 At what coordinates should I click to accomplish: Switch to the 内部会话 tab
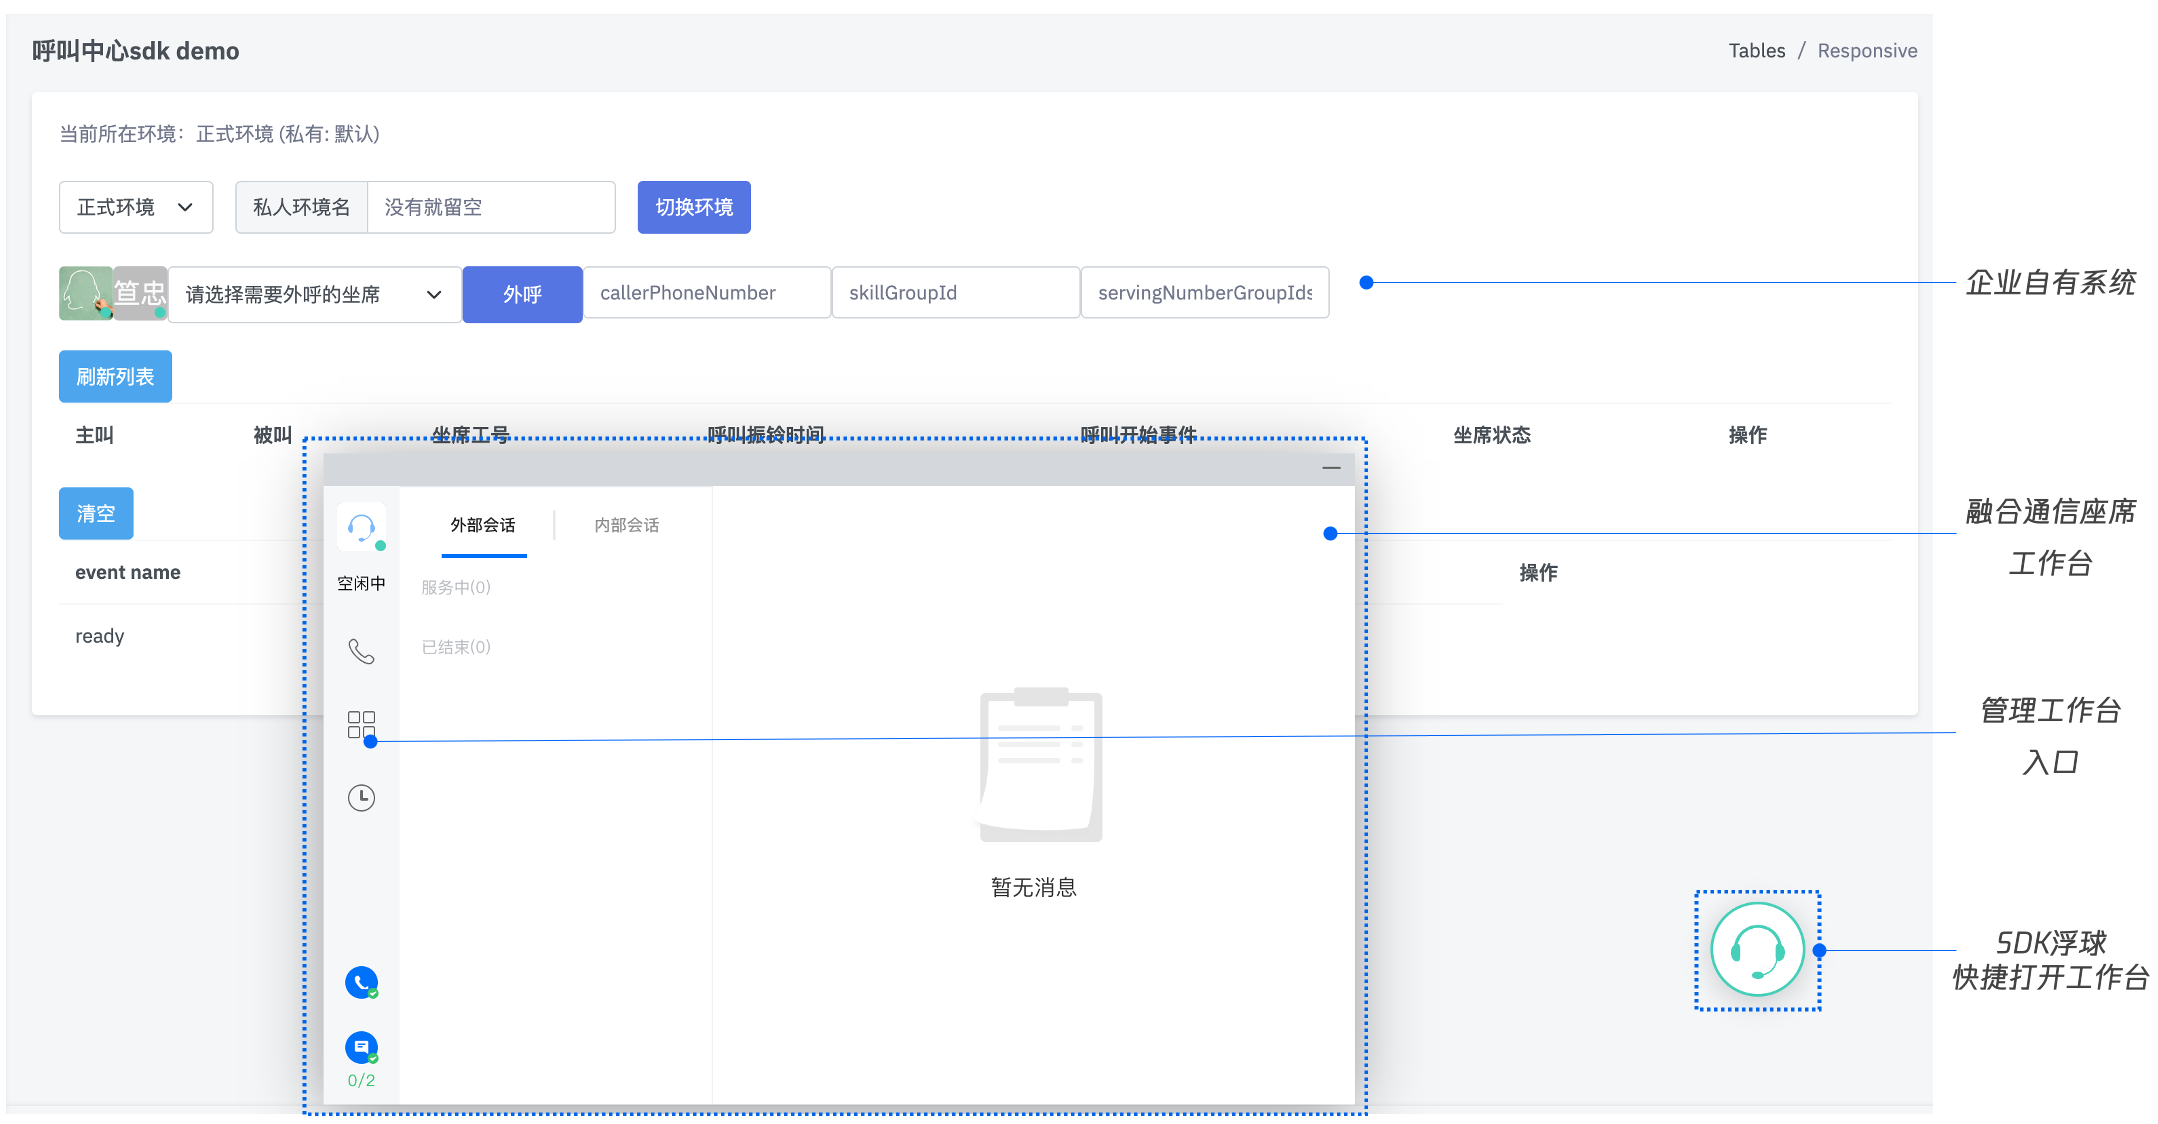[x=627, y=525]
